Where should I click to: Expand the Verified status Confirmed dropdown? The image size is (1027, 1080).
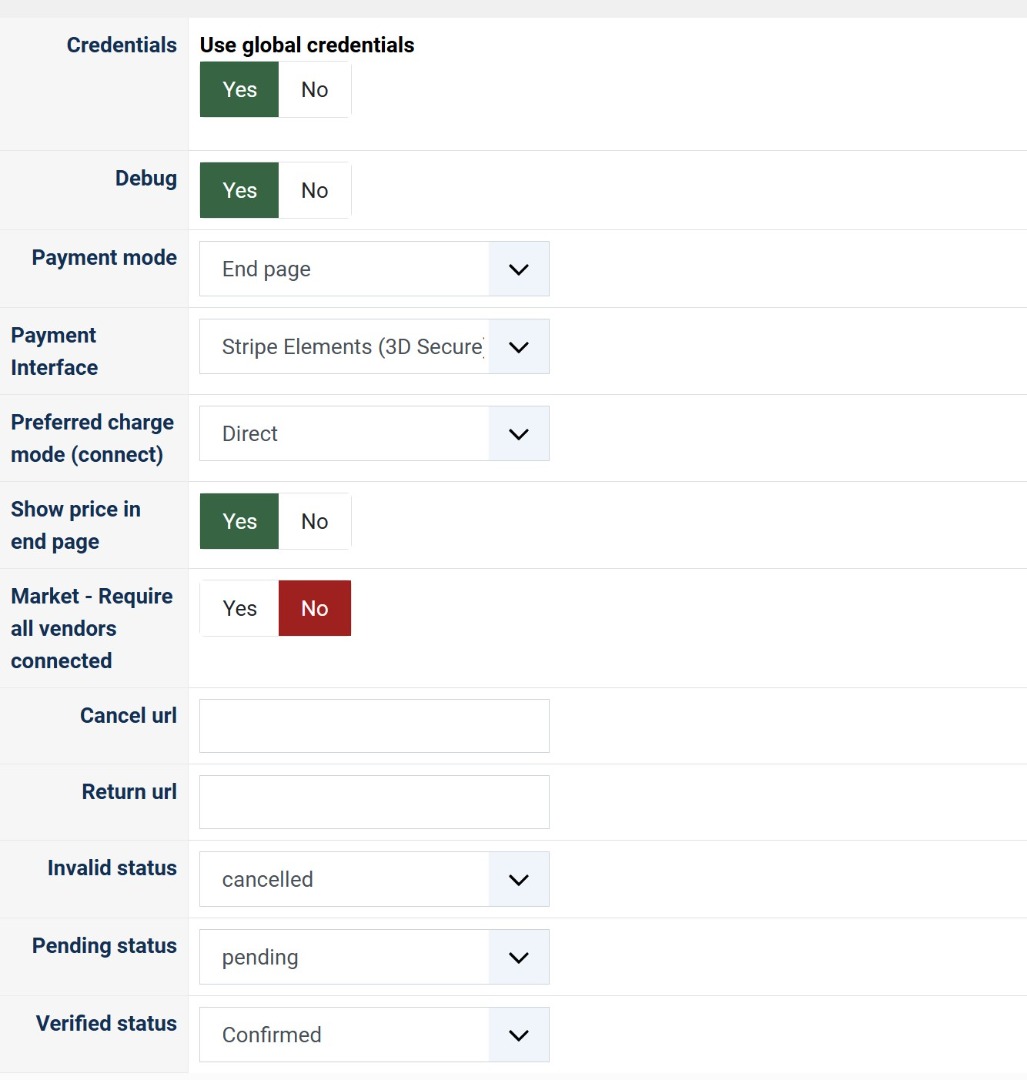374,1035
